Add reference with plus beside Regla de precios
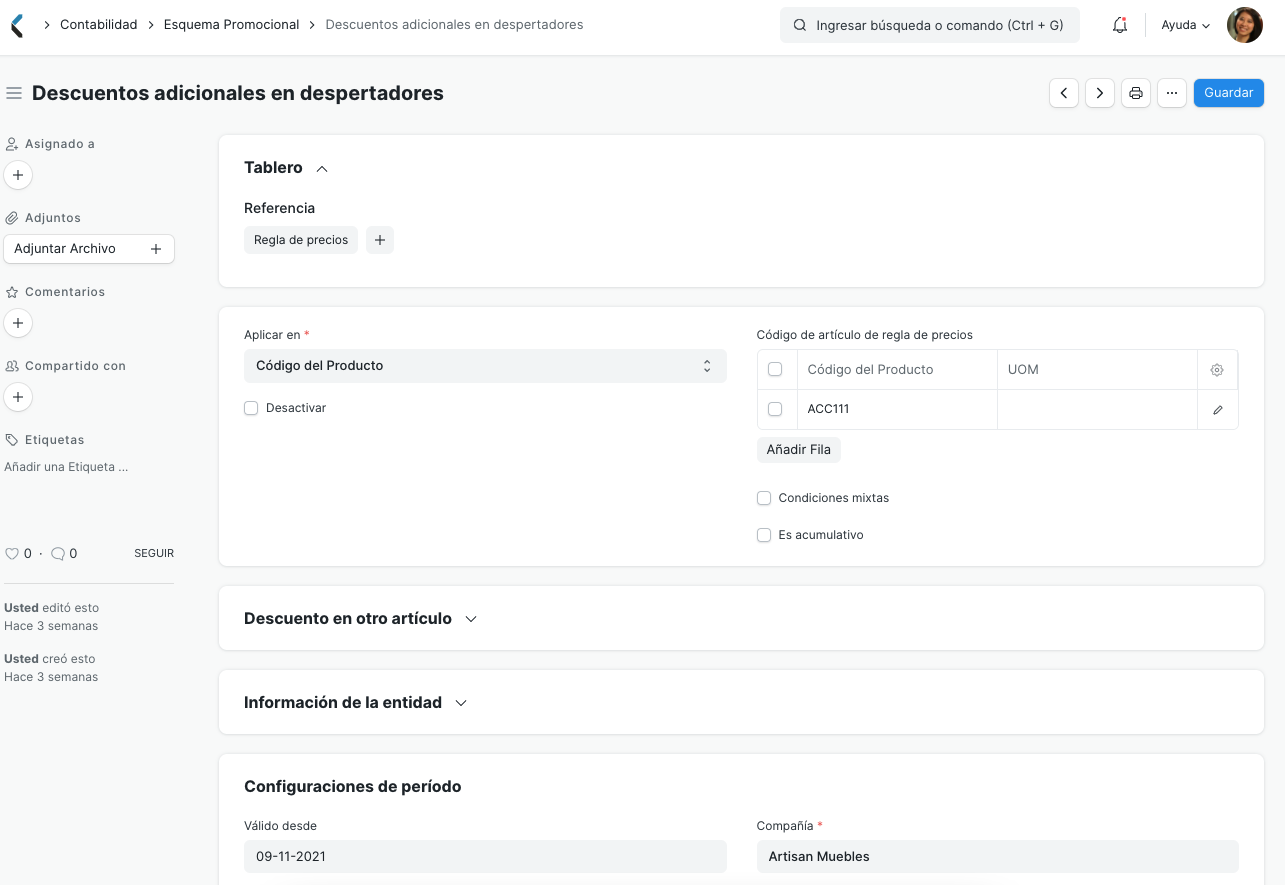 coord(380,240)
